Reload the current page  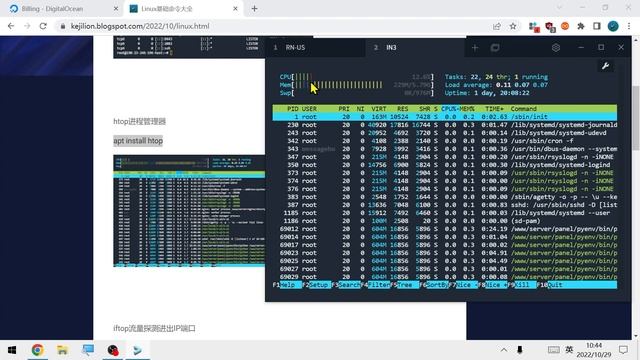(43, 26)
